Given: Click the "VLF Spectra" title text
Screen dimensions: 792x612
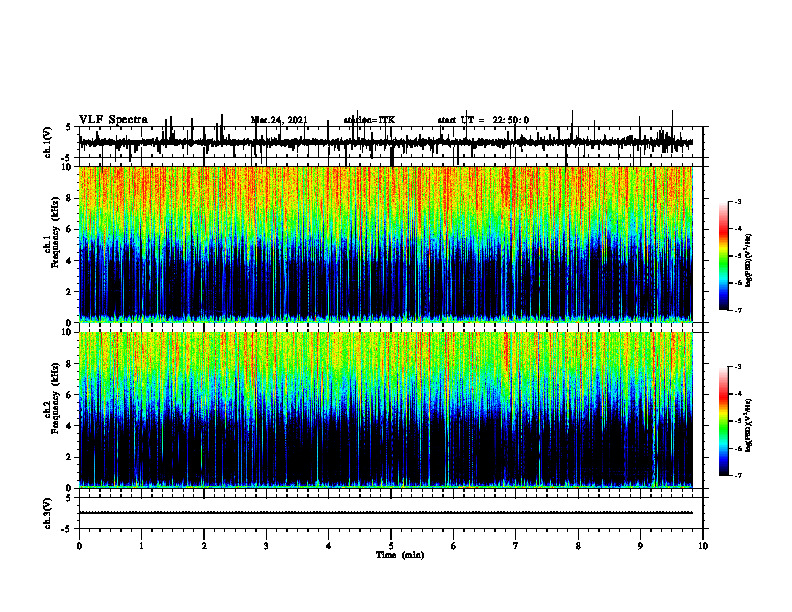Looking at the screenshot, I should tap(113, 120).
